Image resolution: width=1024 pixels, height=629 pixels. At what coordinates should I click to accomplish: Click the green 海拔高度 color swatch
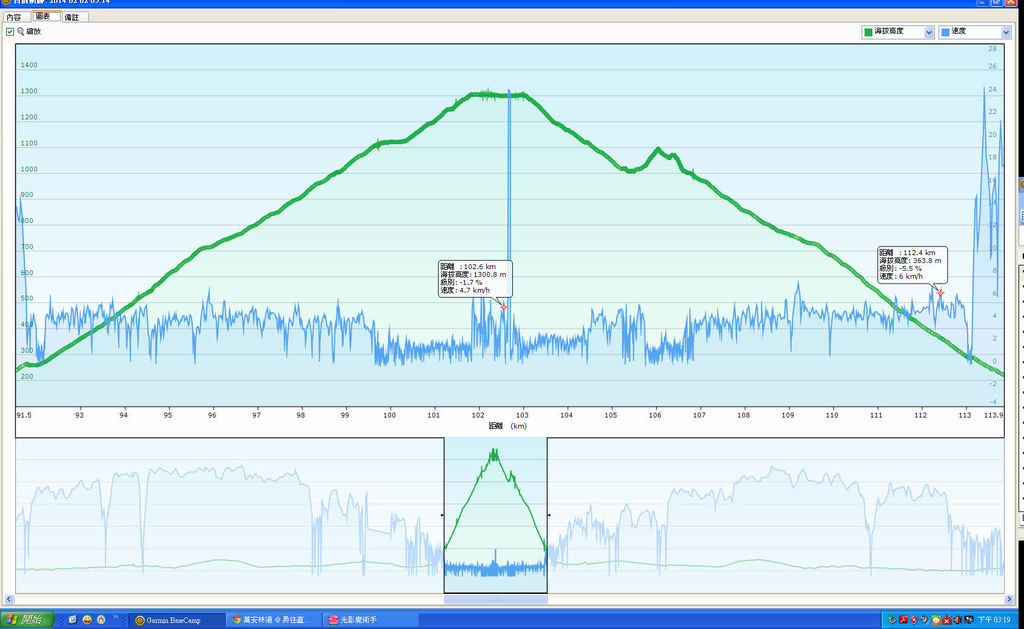pyautogui.click(x=868, y=32)
